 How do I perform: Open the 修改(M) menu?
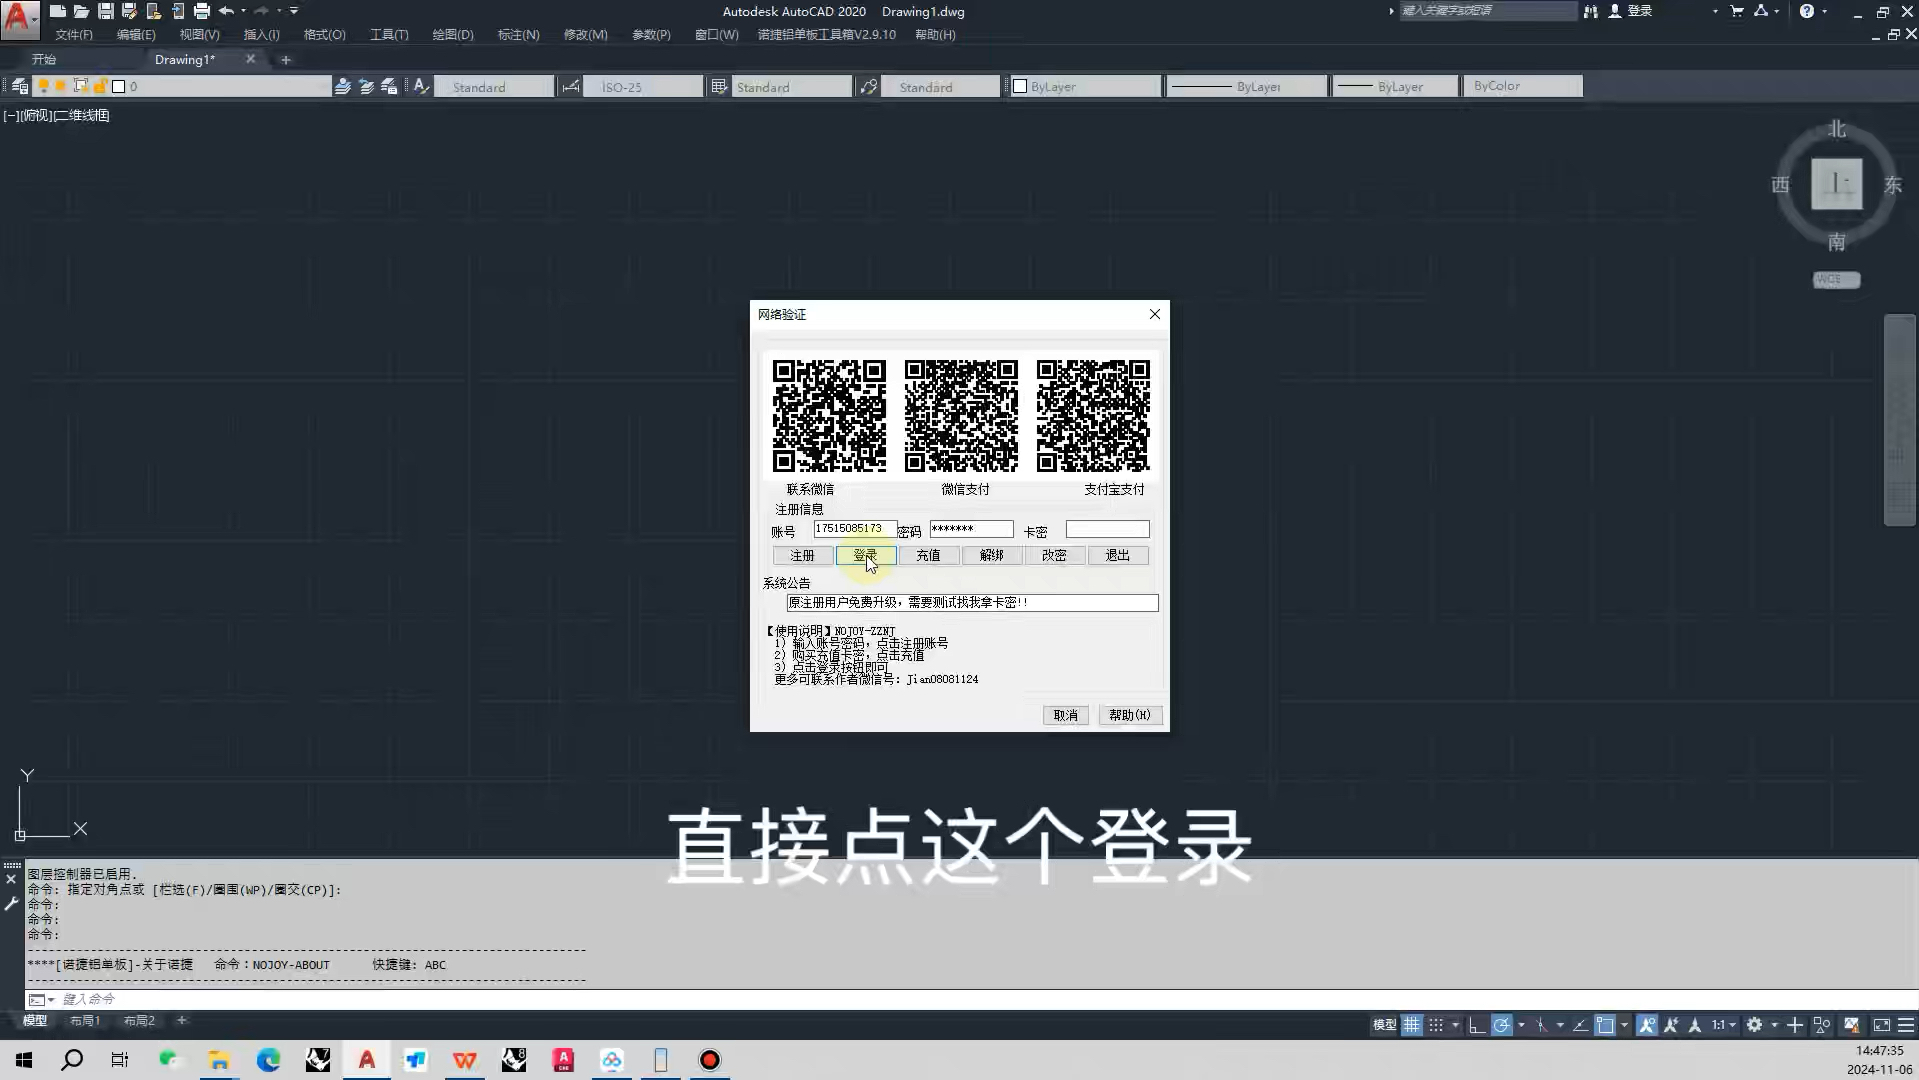point(585,34)
